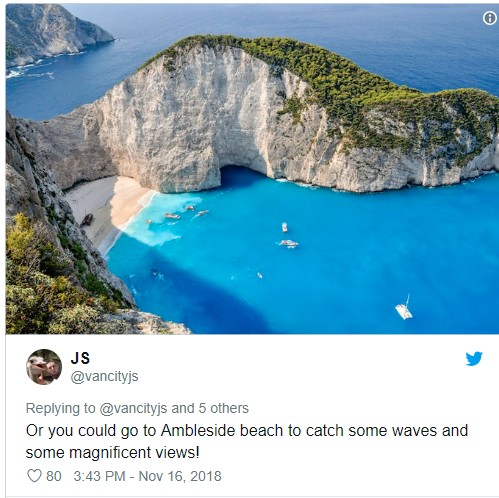The image size is (499, 498).
Task: Select the "some magnificent views!" tweet line
Action: (x=113, y=453)
